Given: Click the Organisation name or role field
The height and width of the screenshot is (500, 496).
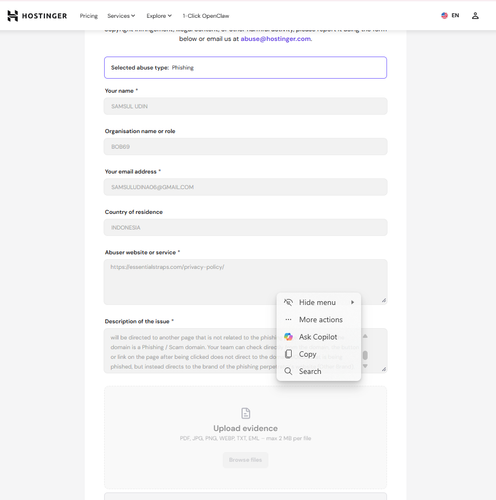Looking at the screenshot, I should click(246, 147).
